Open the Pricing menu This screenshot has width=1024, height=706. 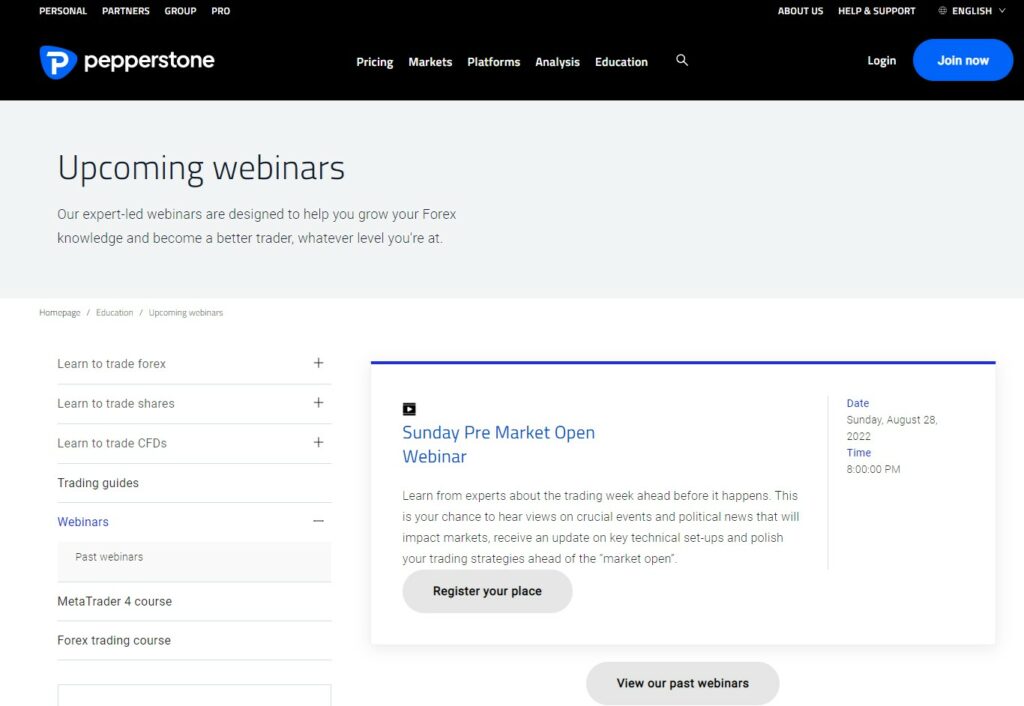[374, 62]
